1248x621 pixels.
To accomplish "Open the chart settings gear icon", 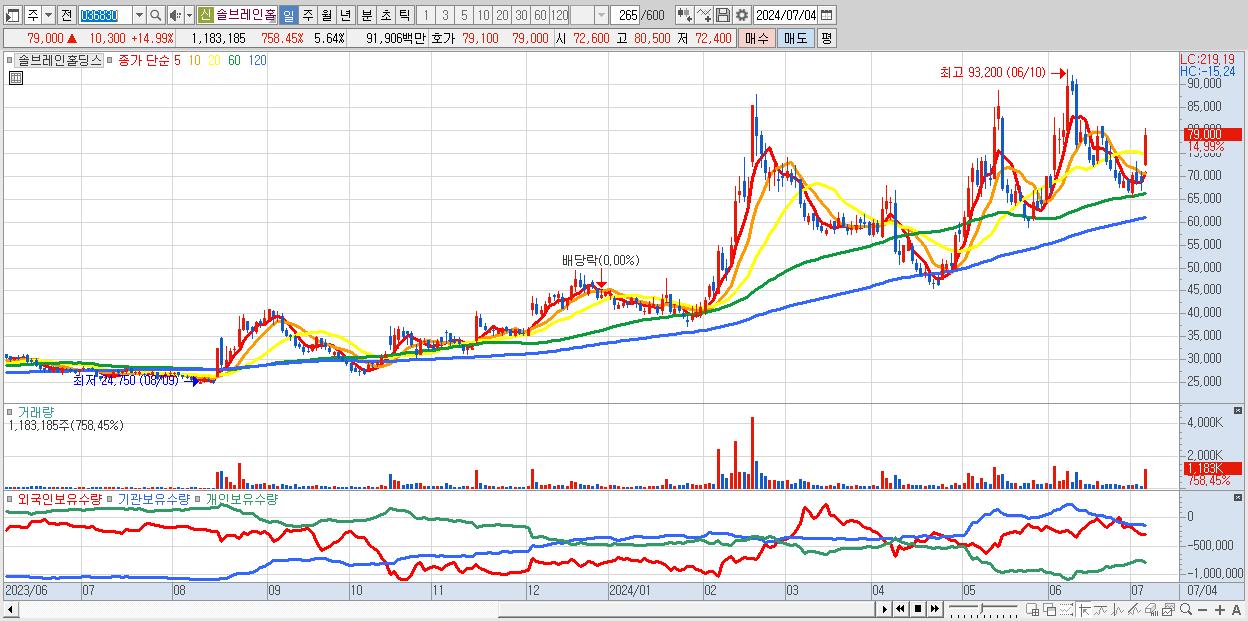I will coord(742,15).
